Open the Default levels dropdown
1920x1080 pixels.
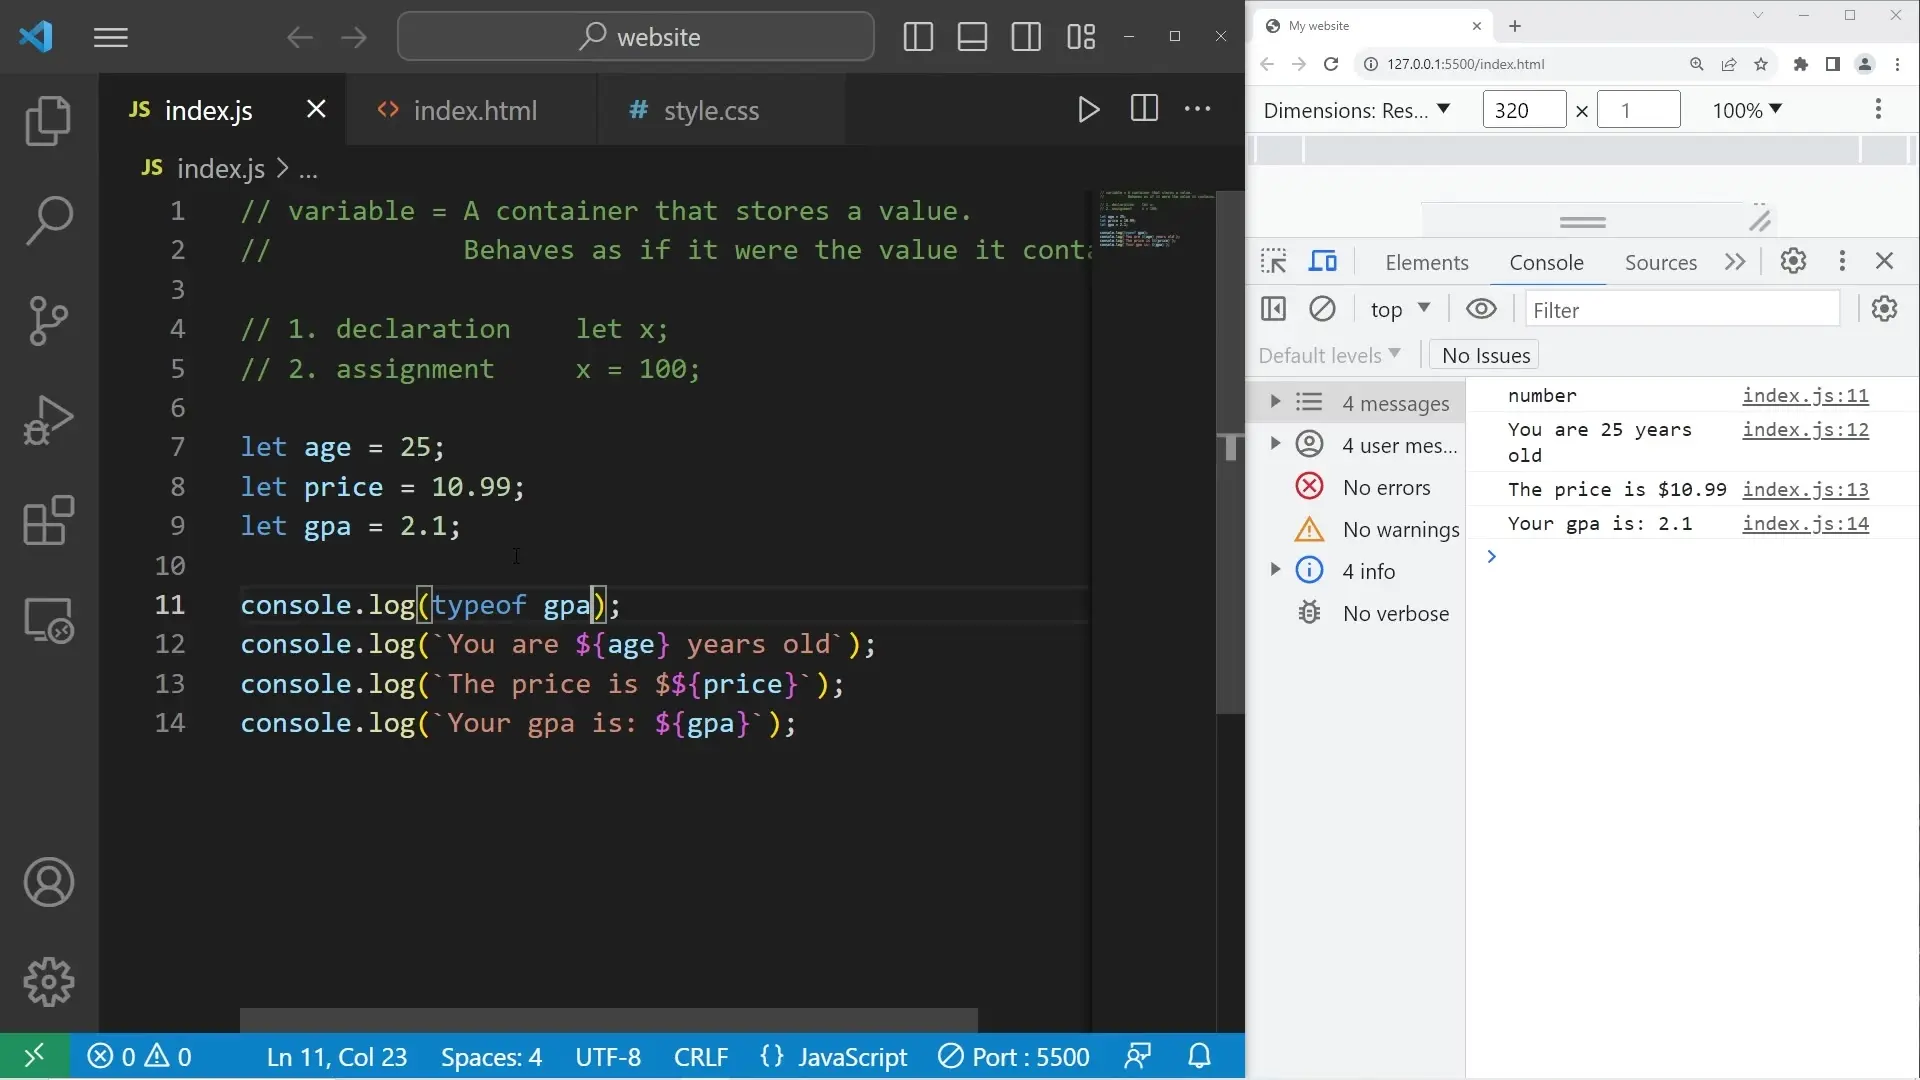click(1329, 356)
